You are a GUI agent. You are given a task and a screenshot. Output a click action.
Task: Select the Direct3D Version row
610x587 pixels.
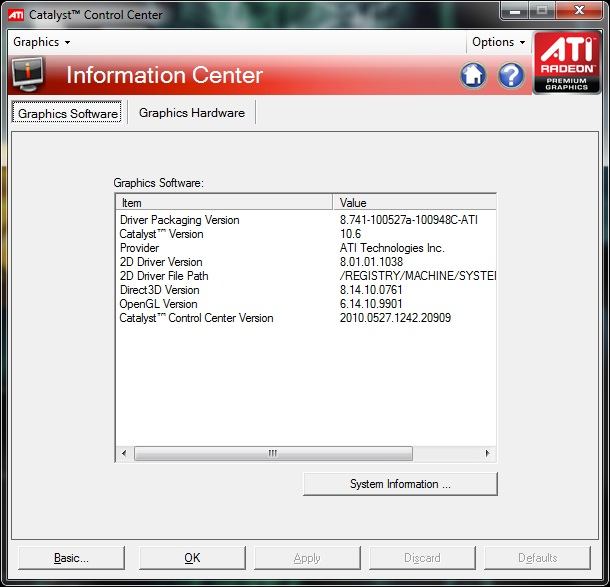[306, 290]
